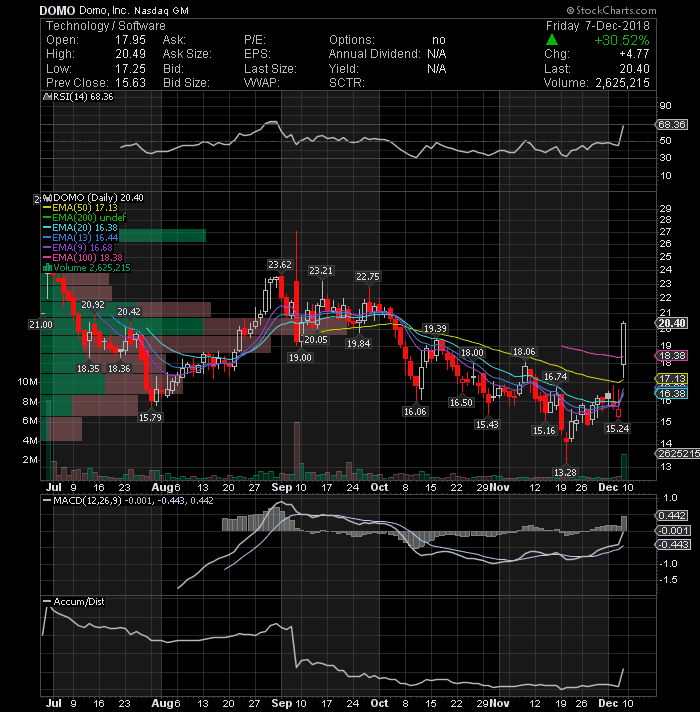
Task: Click the 18.06 November high annotation
Action: [524, 352]
